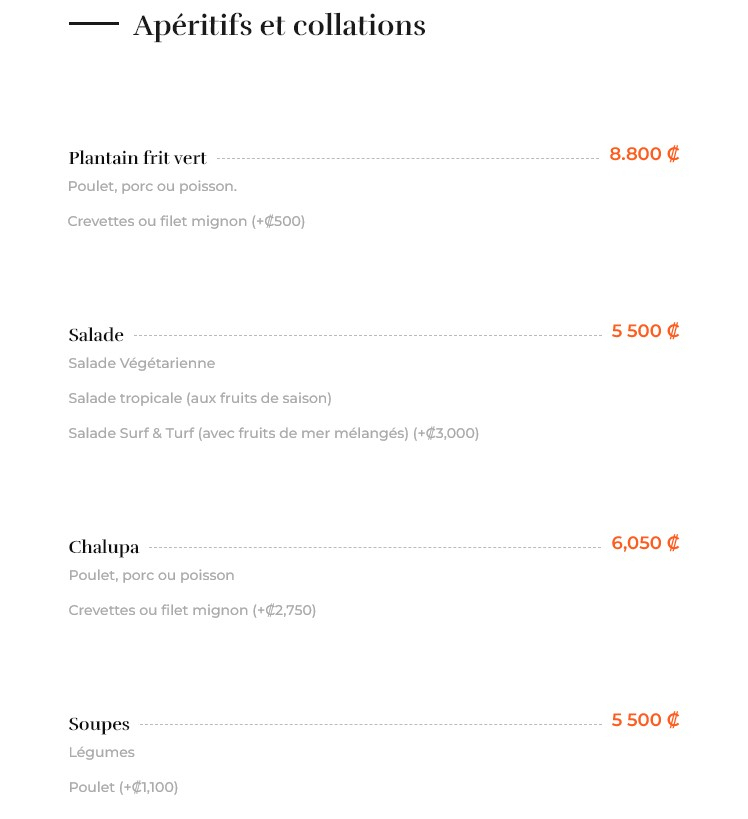Click the black line beside the heading
The height and width of the screenshot is (819, 748).
pos(94,24)
